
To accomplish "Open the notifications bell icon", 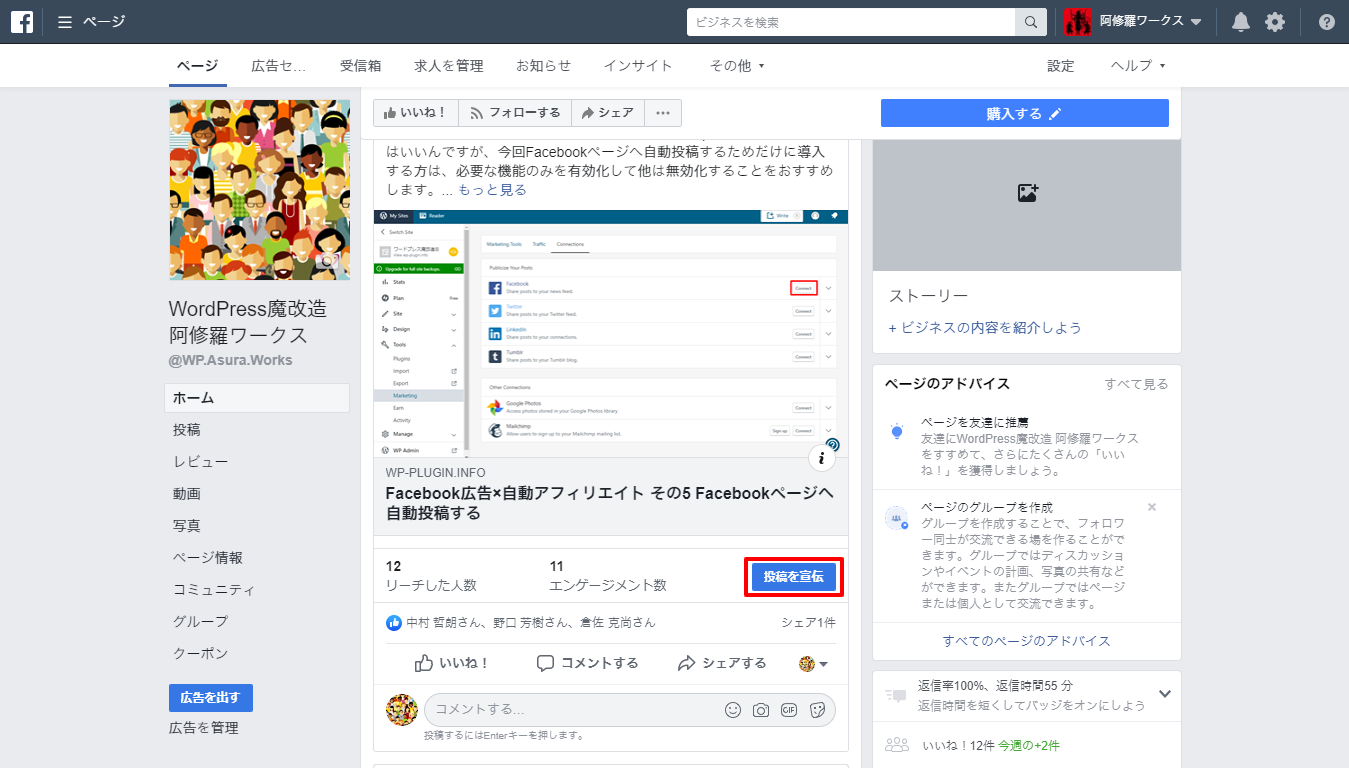I will (1240, 22).
